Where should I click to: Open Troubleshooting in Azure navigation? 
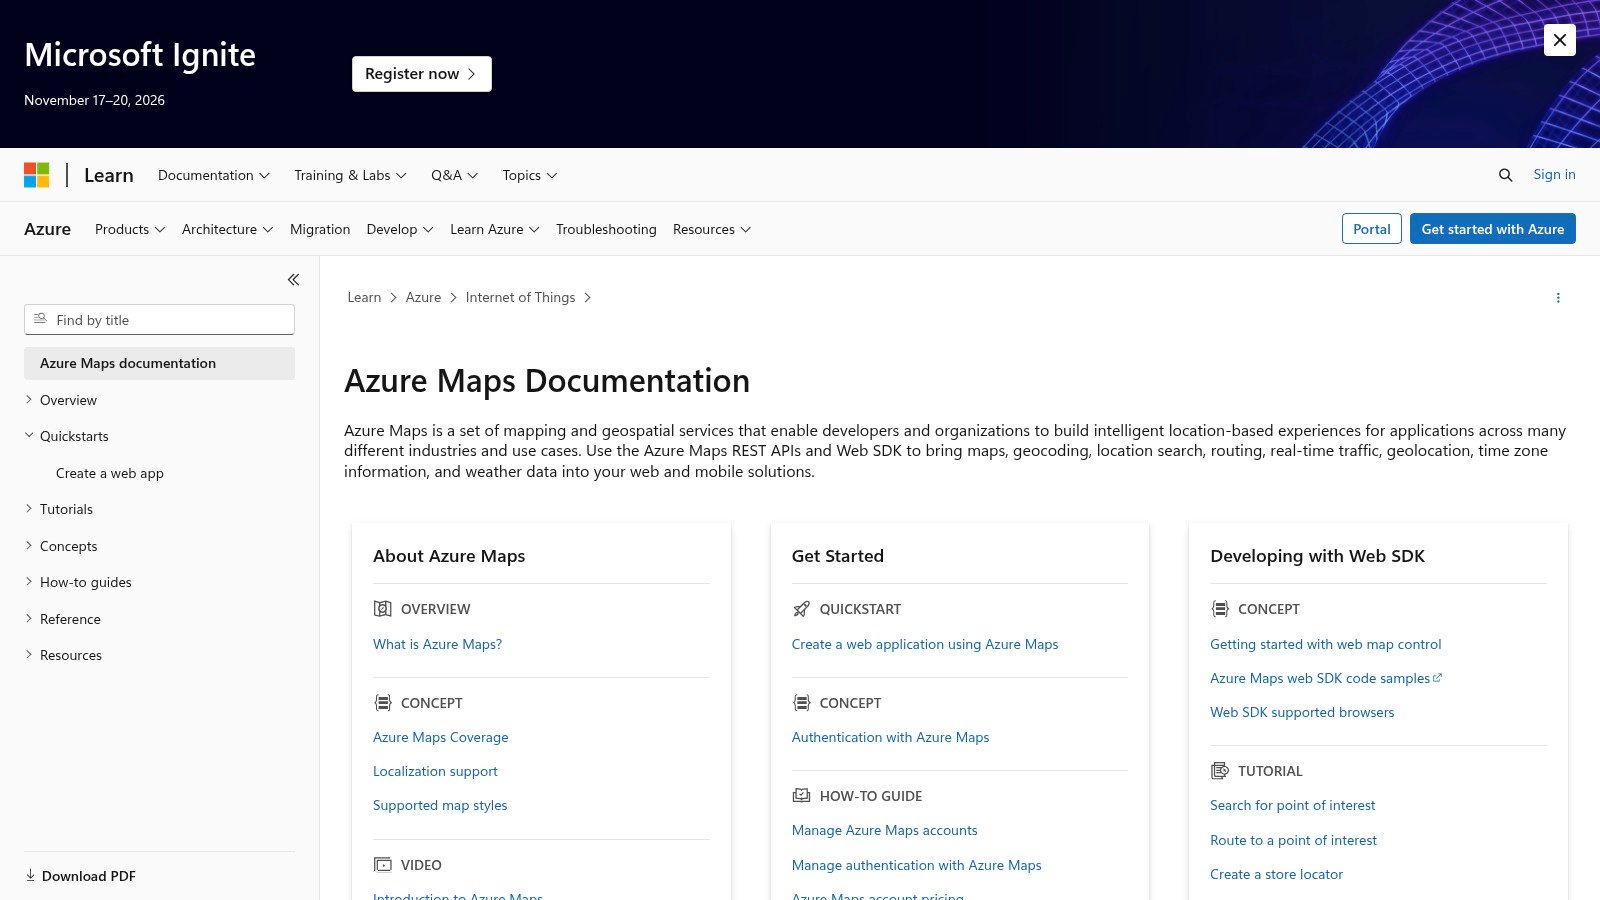606,229
